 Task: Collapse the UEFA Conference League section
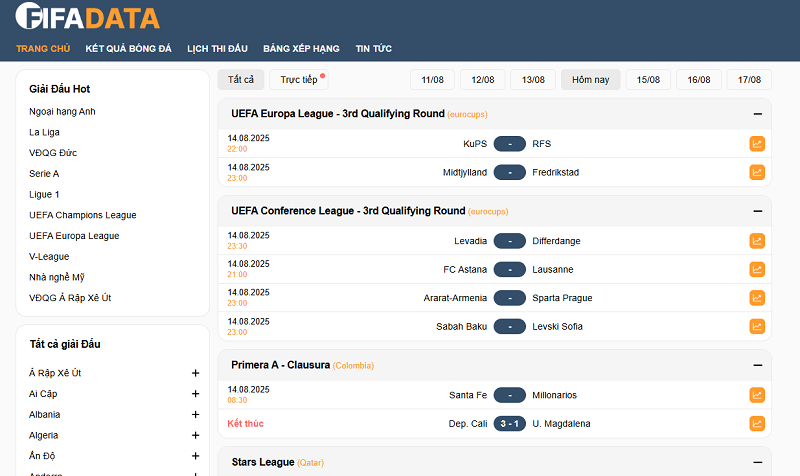tap(758, 211)
